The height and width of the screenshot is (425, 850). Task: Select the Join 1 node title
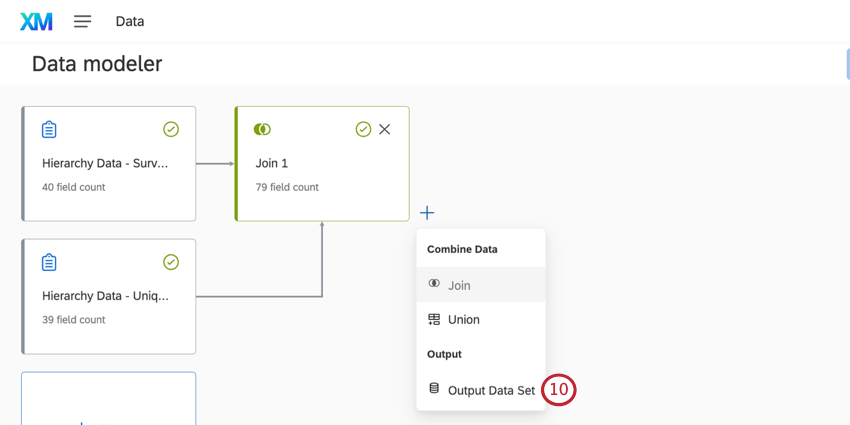(272, 163)
